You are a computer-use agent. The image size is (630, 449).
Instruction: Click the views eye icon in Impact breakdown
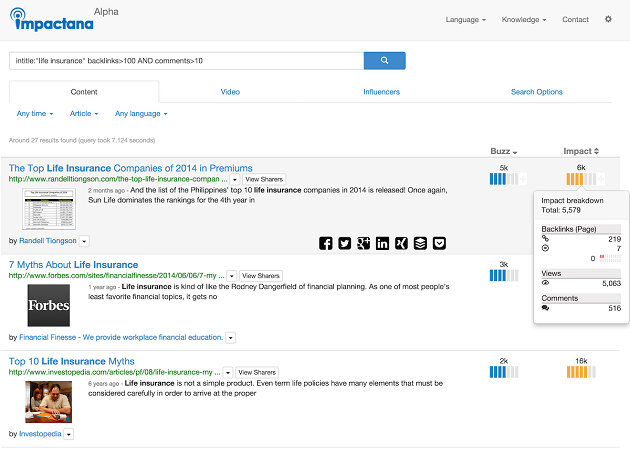[x=545, y=283]
